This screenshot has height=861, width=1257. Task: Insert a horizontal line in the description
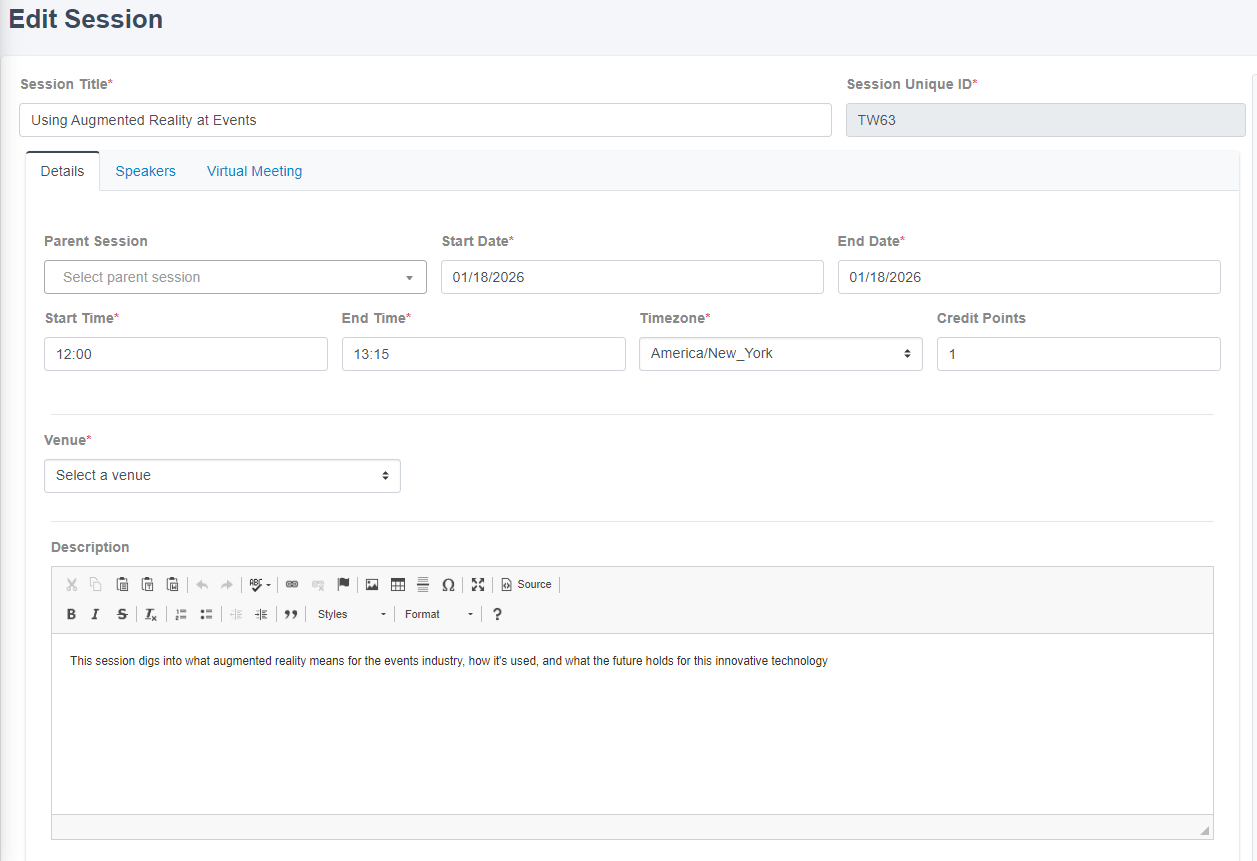click(x=423, y=585)
